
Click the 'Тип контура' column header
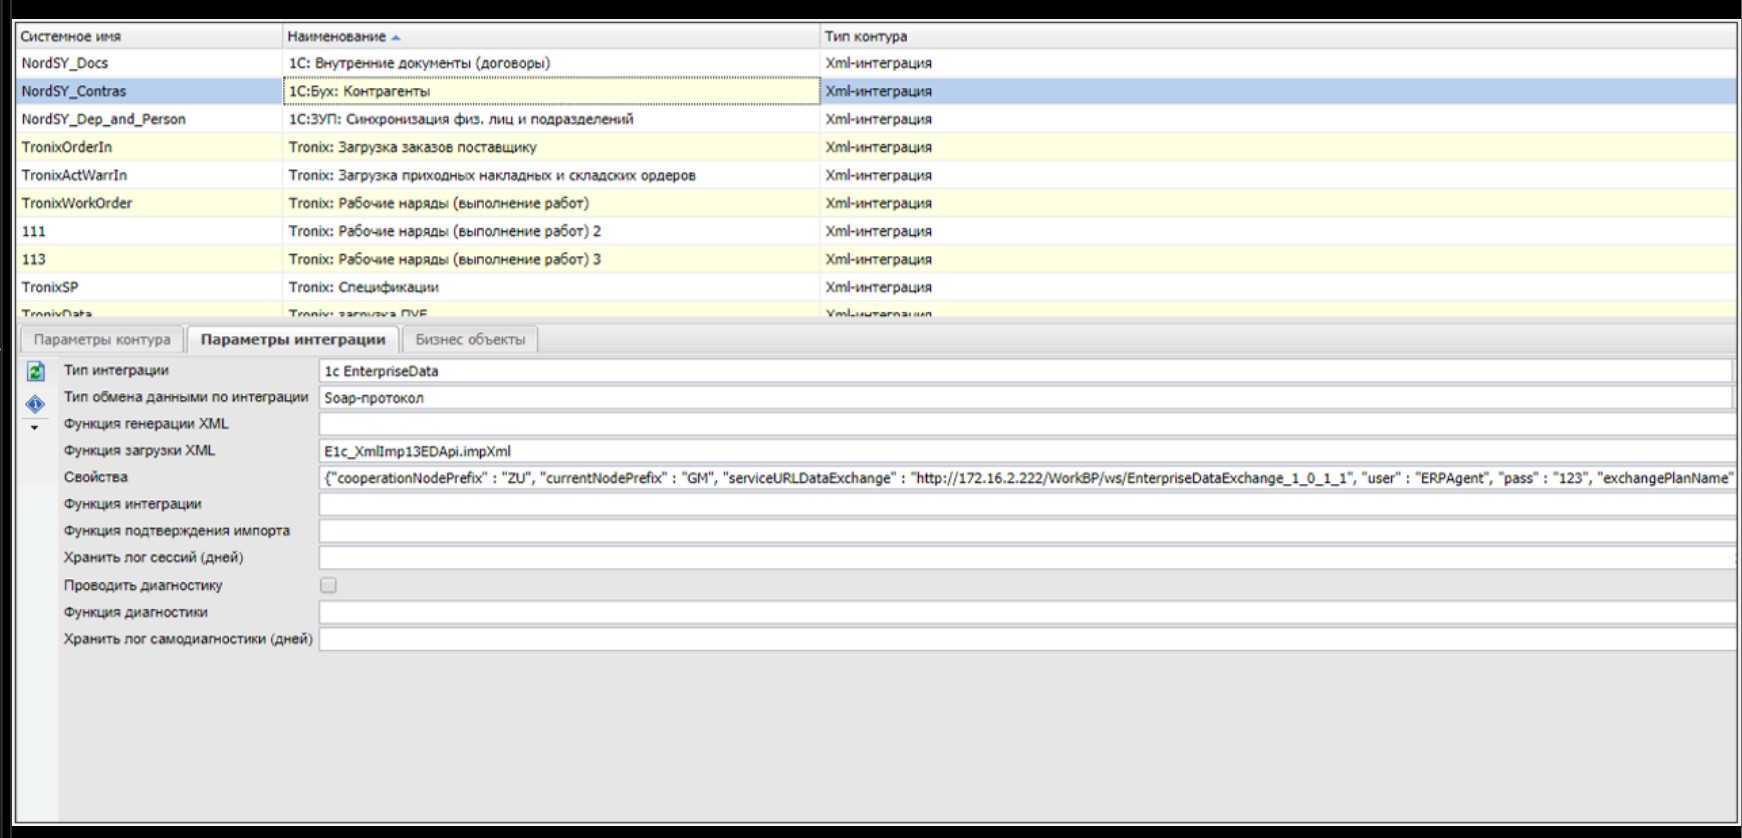866,36
